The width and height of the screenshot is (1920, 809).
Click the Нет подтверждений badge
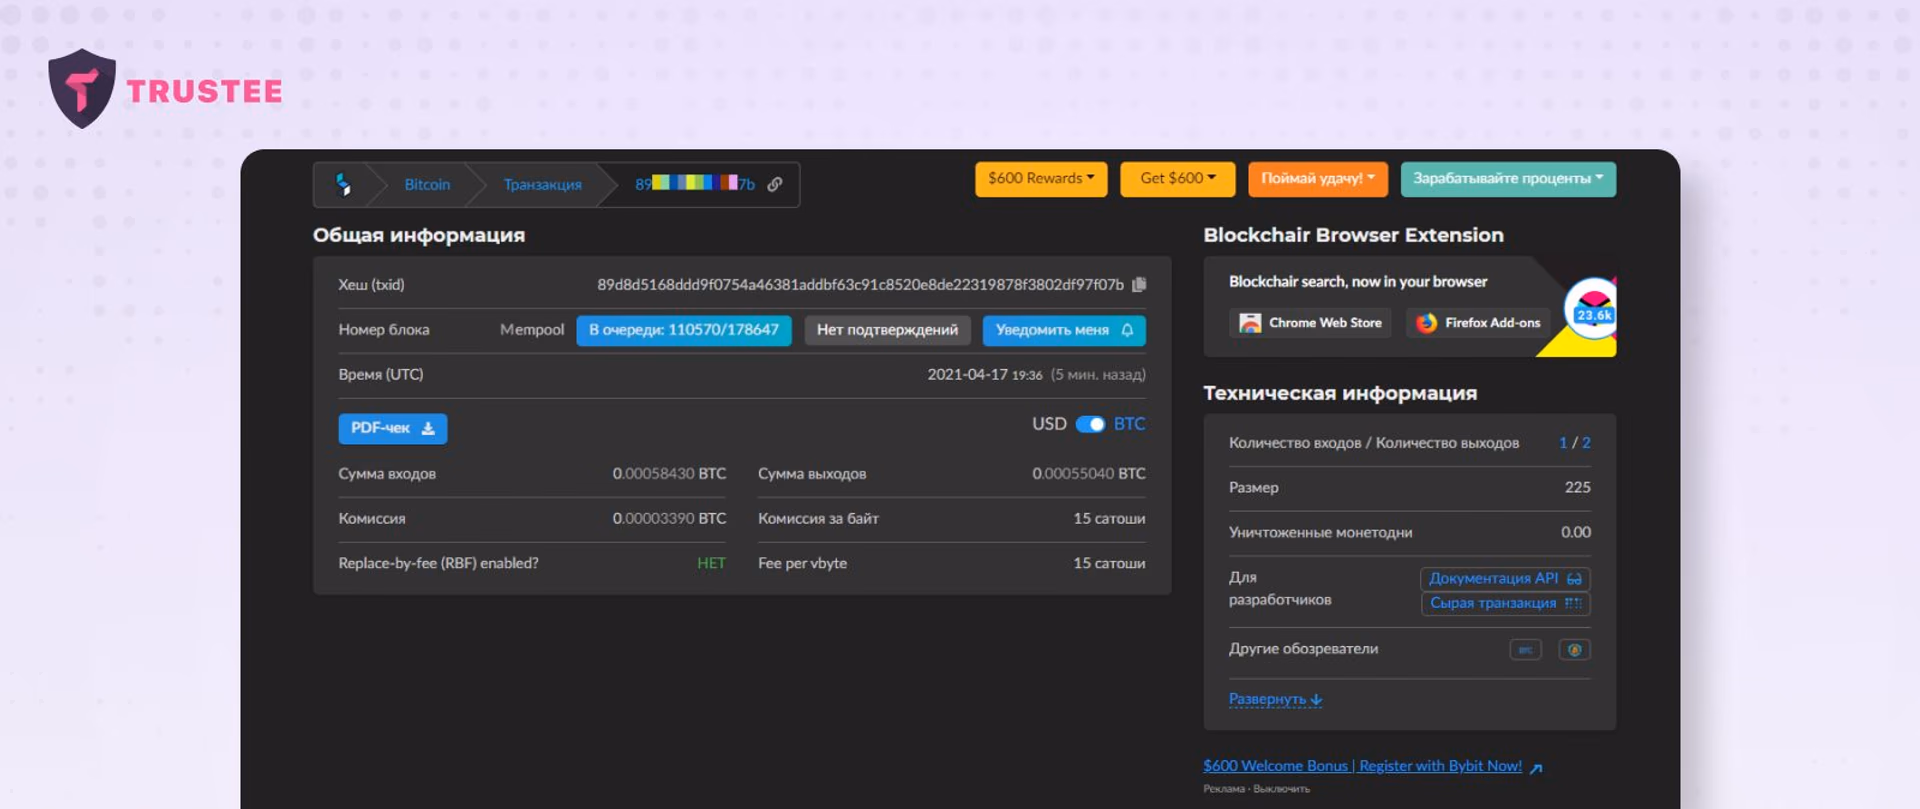(887, 331)
